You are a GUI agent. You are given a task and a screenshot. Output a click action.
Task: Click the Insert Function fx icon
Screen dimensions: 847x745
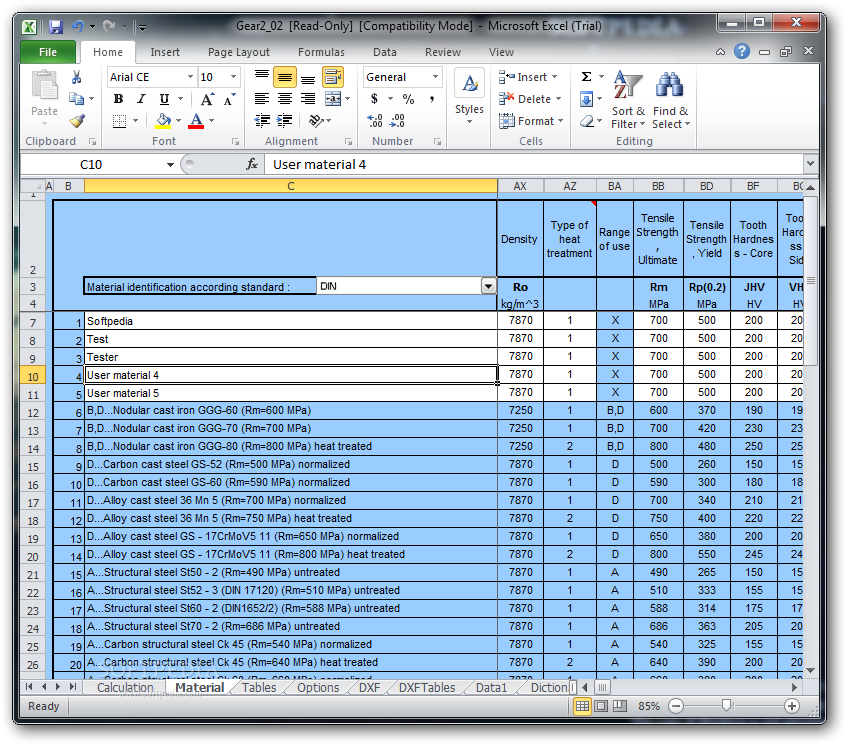(x=252, y=164)
